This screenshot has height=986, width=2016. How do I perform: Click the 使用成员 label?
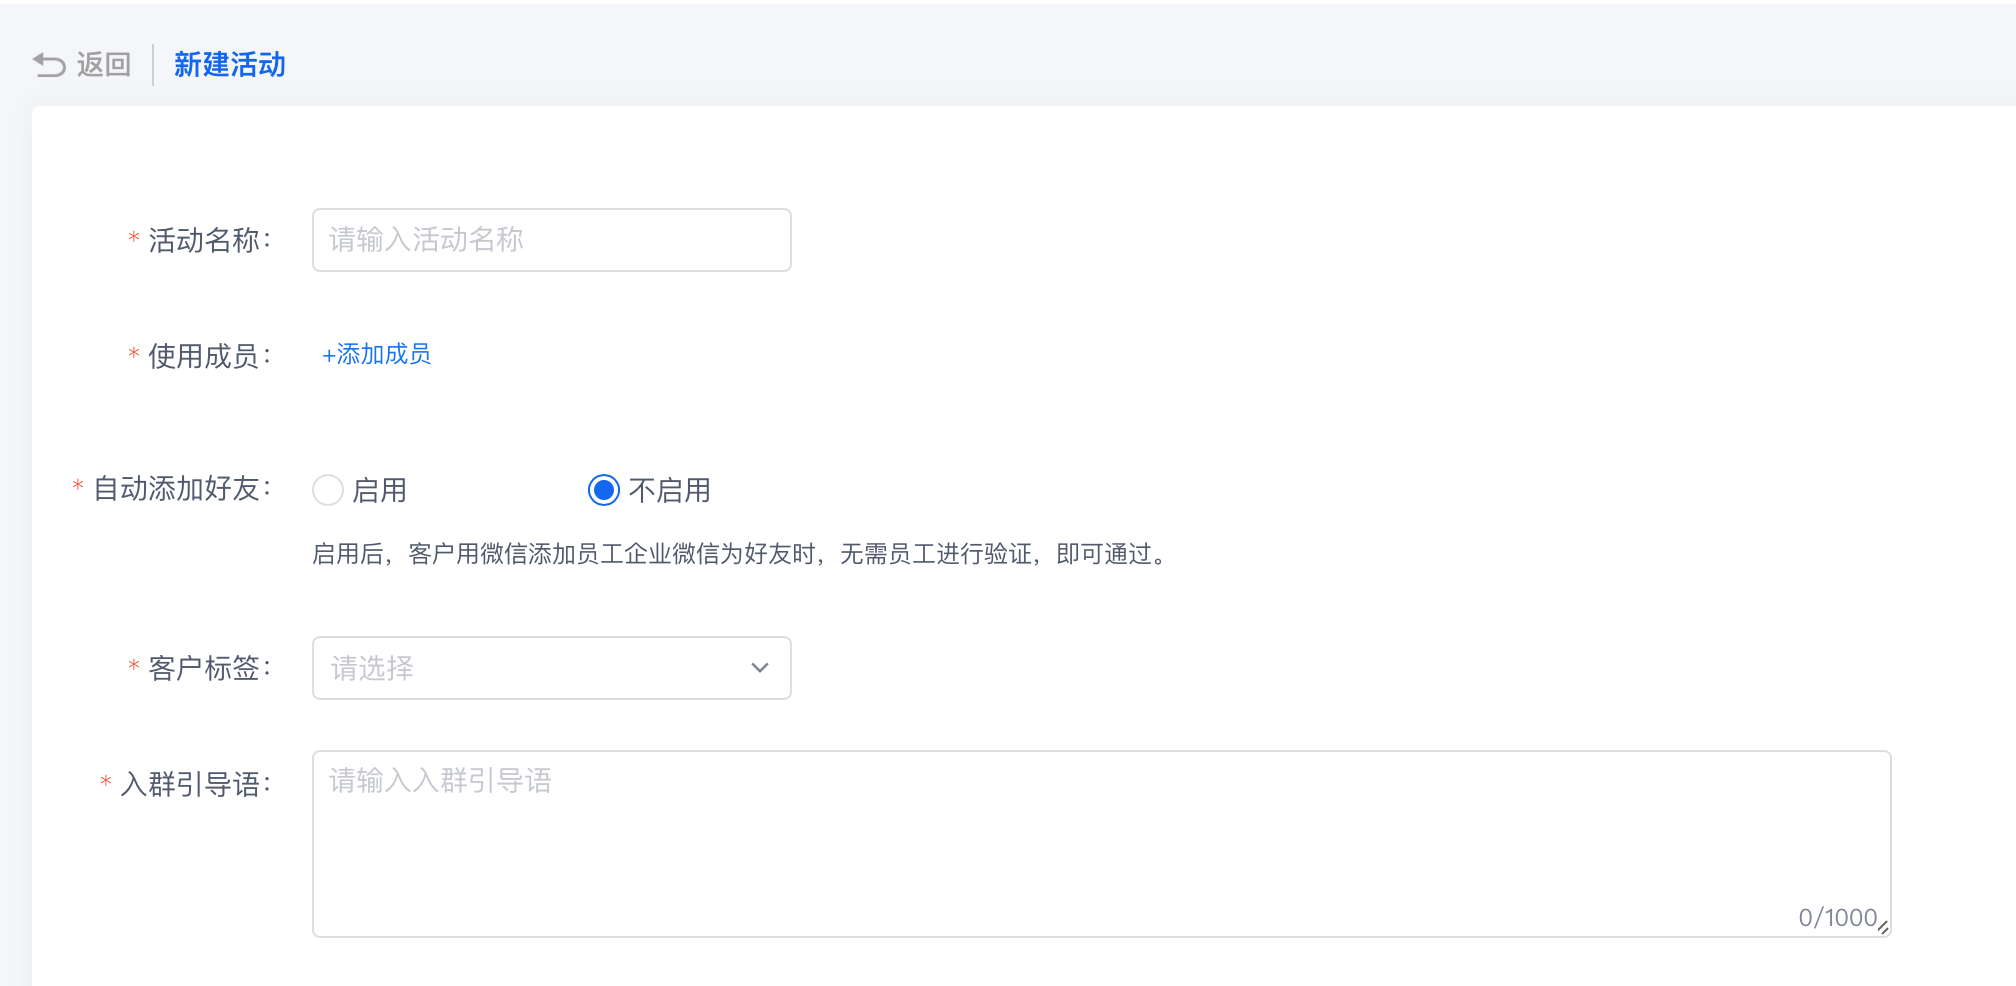click(210, 356)
